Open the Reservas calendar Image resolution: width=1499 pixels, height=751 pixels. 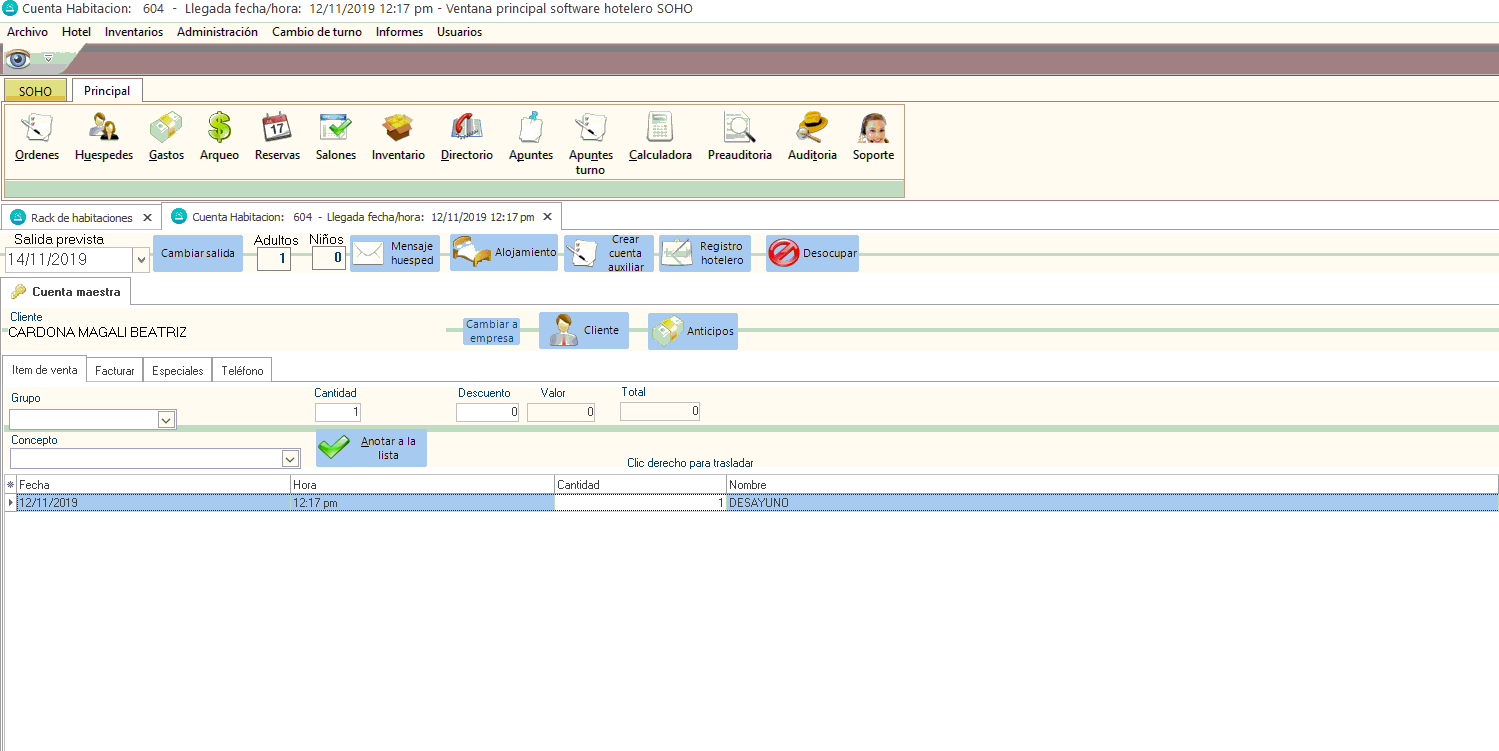pos(277,137)
